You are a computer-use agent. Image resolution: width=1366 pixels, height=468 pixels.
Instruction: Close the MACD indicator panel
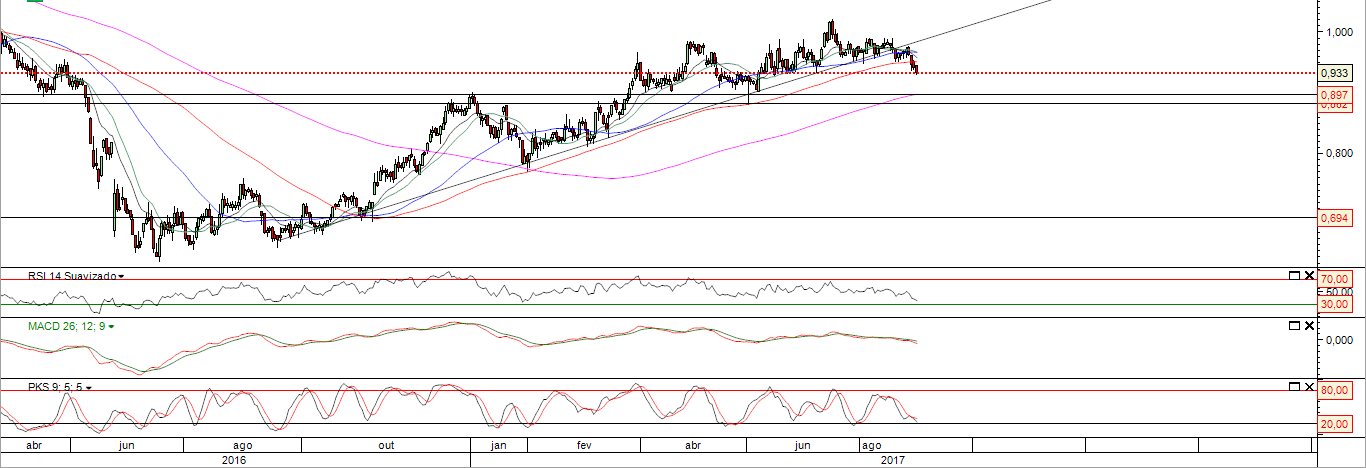1307,326
